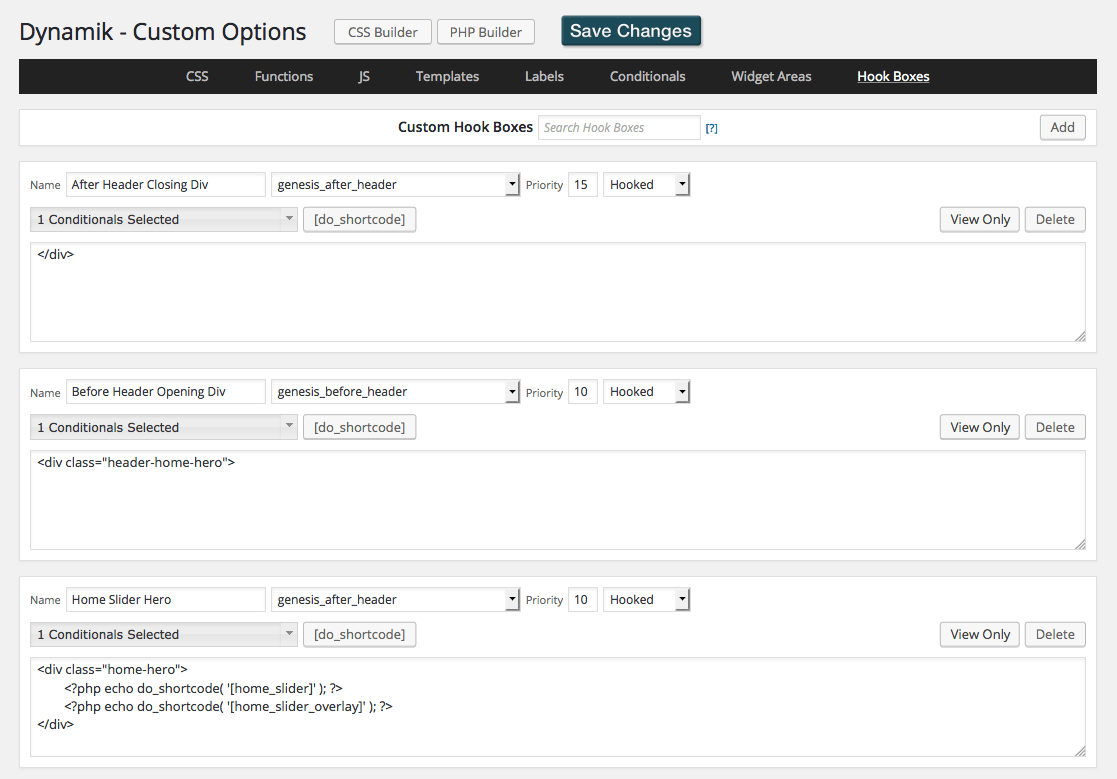This screenshot has width=1117, height=779.
Task: Switch to the Functions tab
Action: coord(284,76)
